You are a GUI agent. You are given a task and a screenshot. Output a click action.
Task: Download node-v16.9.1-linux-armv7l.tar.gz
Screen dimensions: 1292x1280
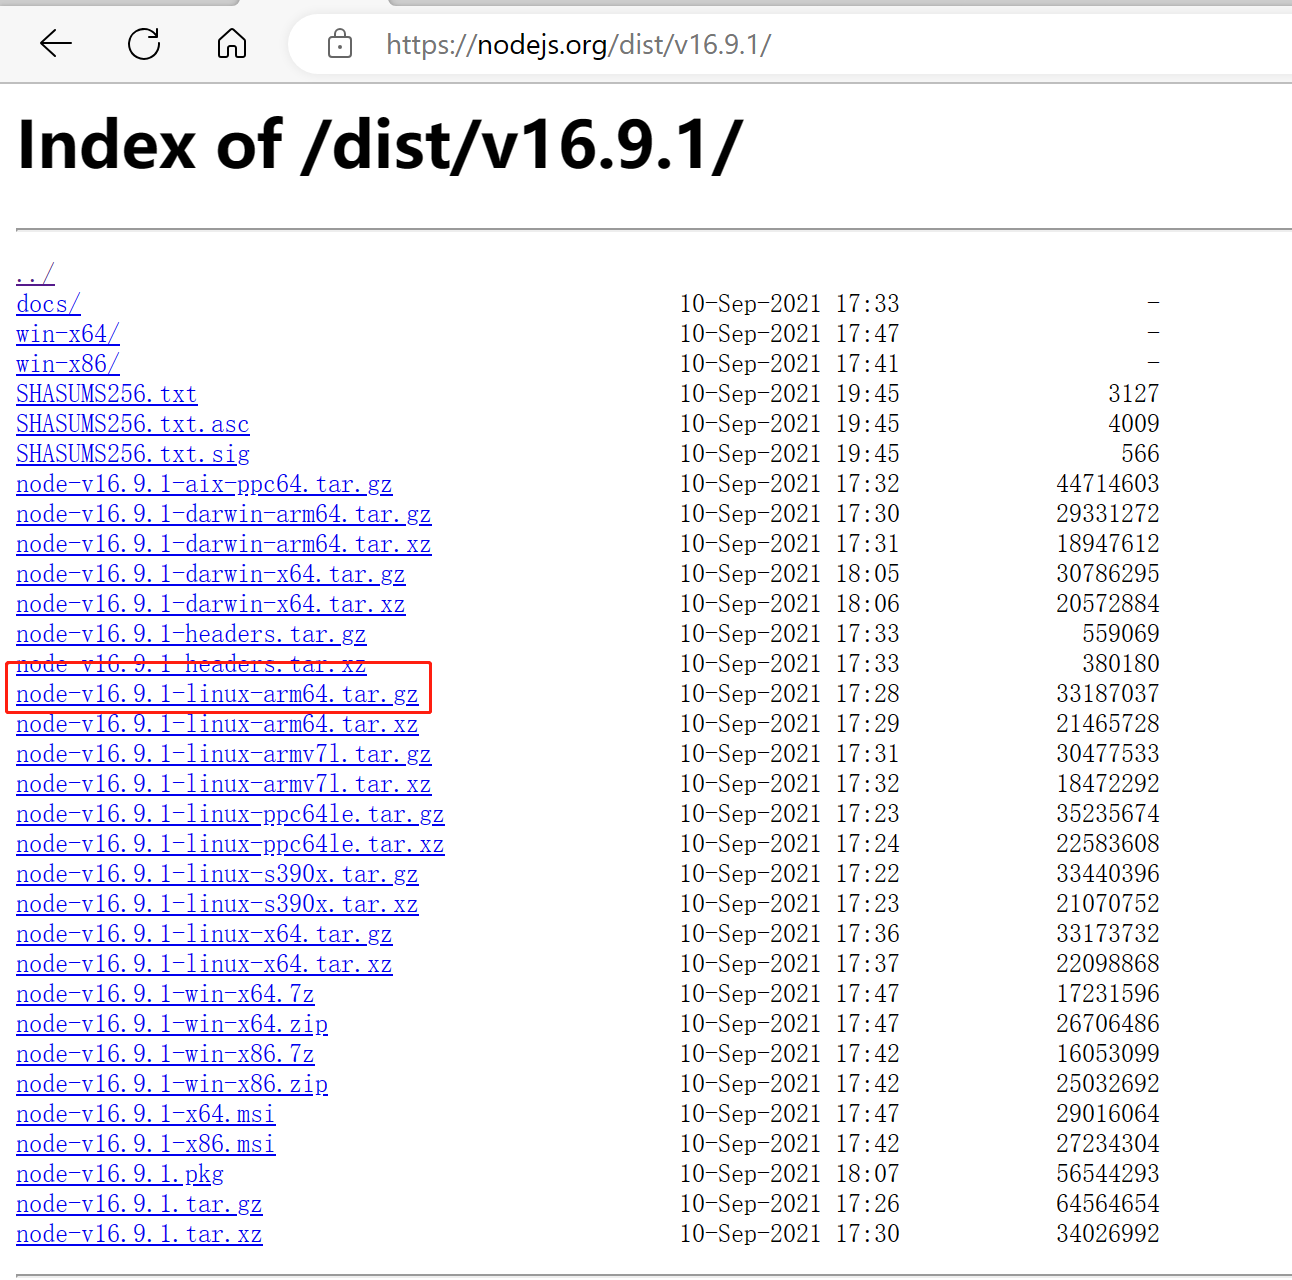pyautogui.click(x=224, y=754)
